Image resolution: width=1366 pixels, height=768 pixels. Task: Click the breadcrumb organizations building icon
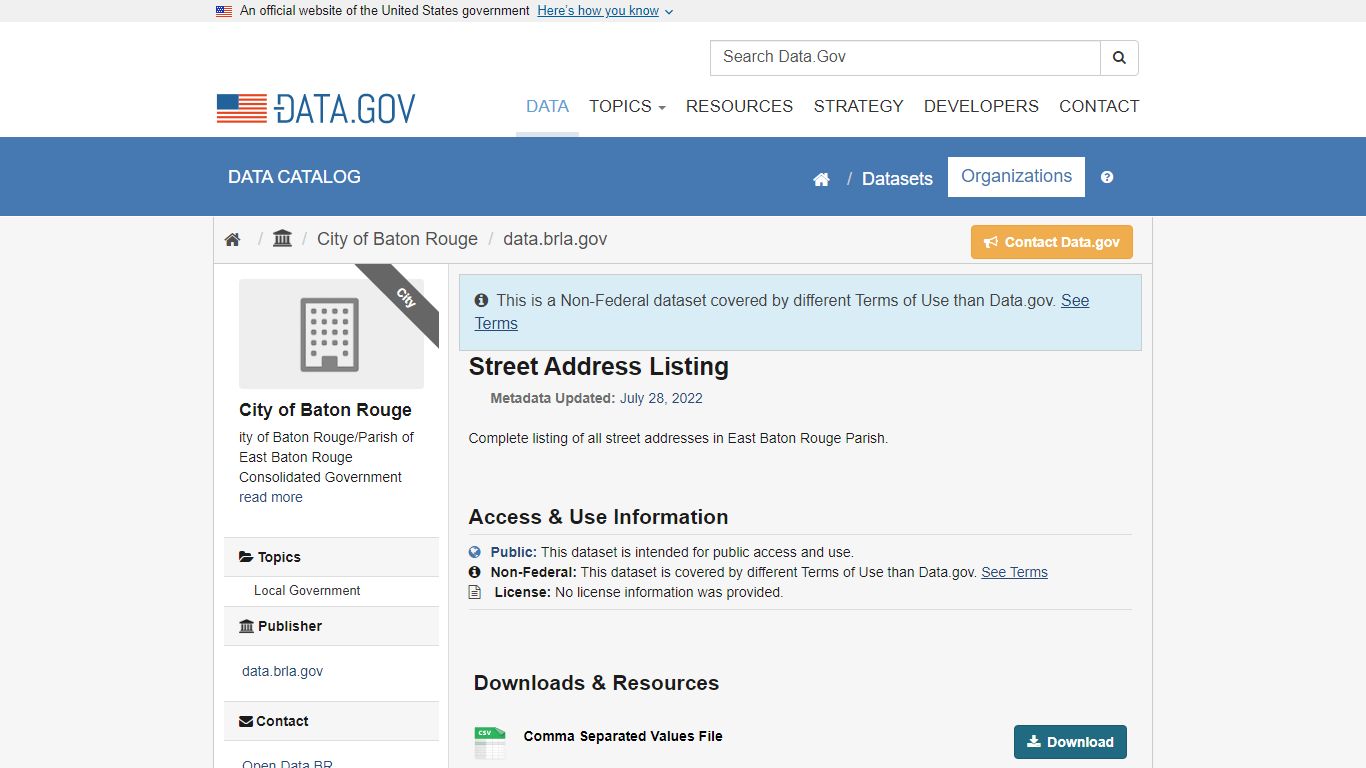pos(282,239)
